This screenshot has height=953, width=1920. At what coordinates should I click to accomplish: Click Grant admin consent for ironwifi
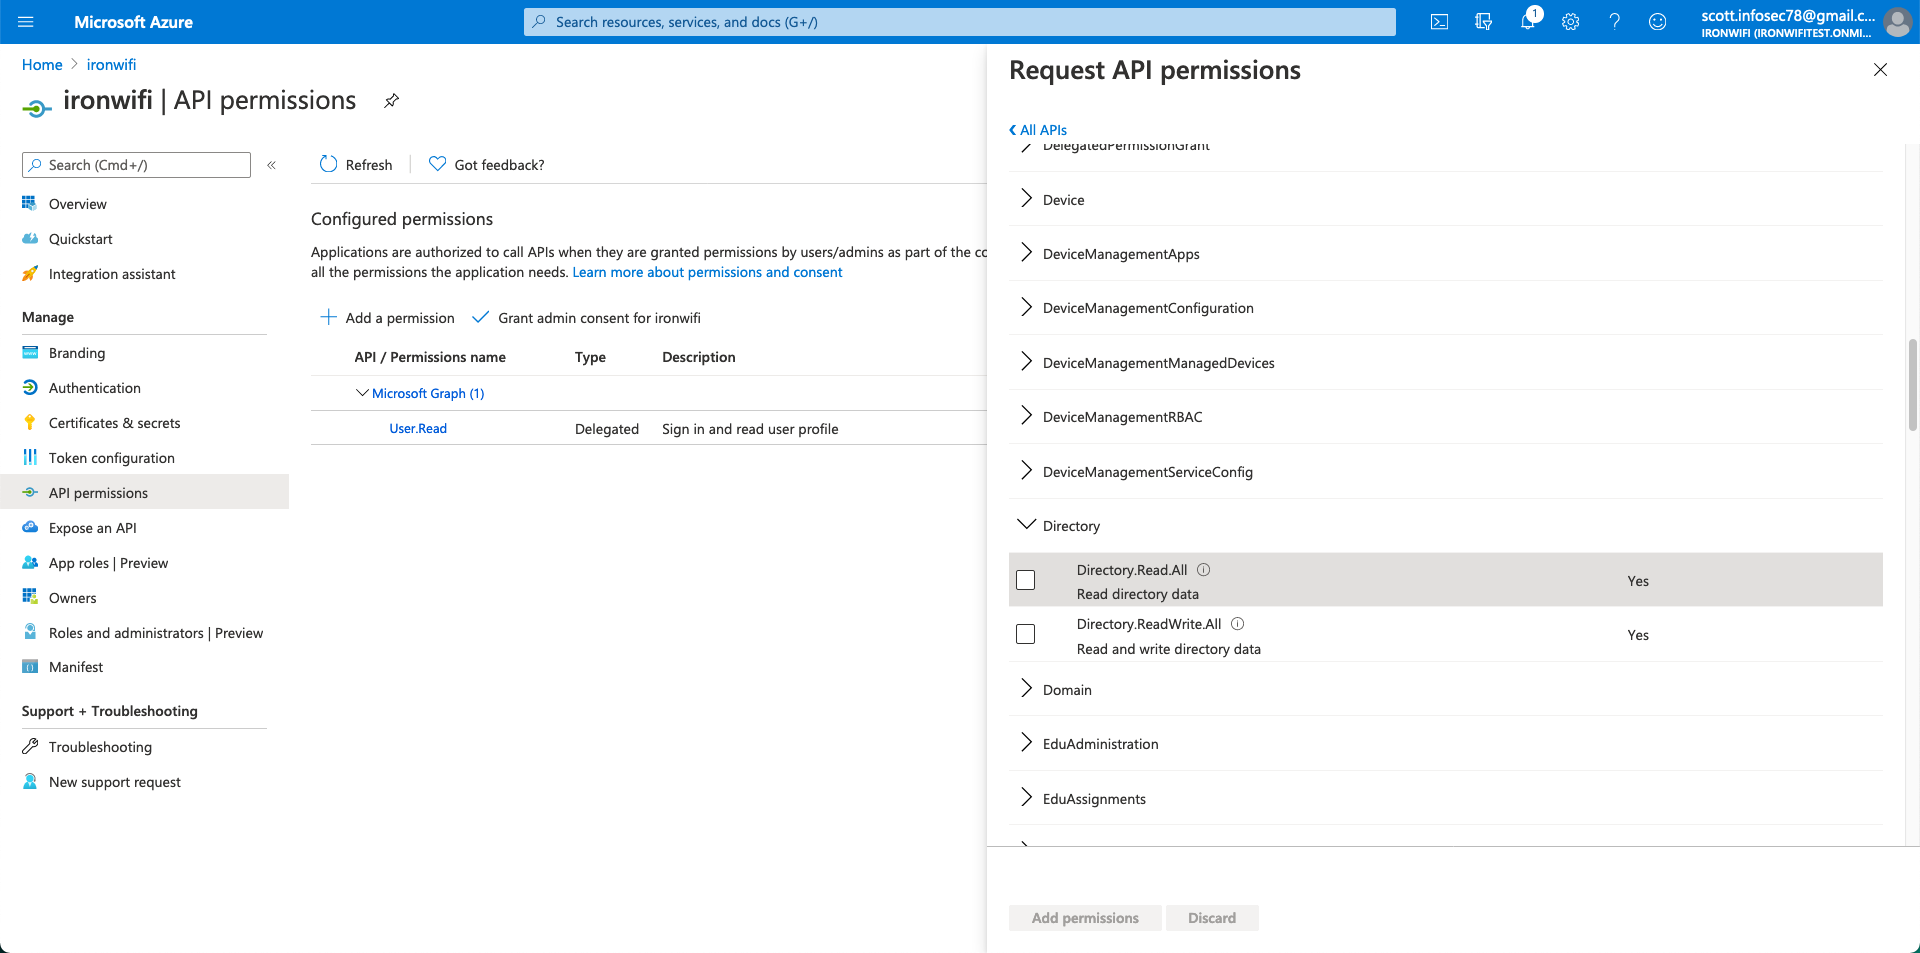(x=599, y=318)
